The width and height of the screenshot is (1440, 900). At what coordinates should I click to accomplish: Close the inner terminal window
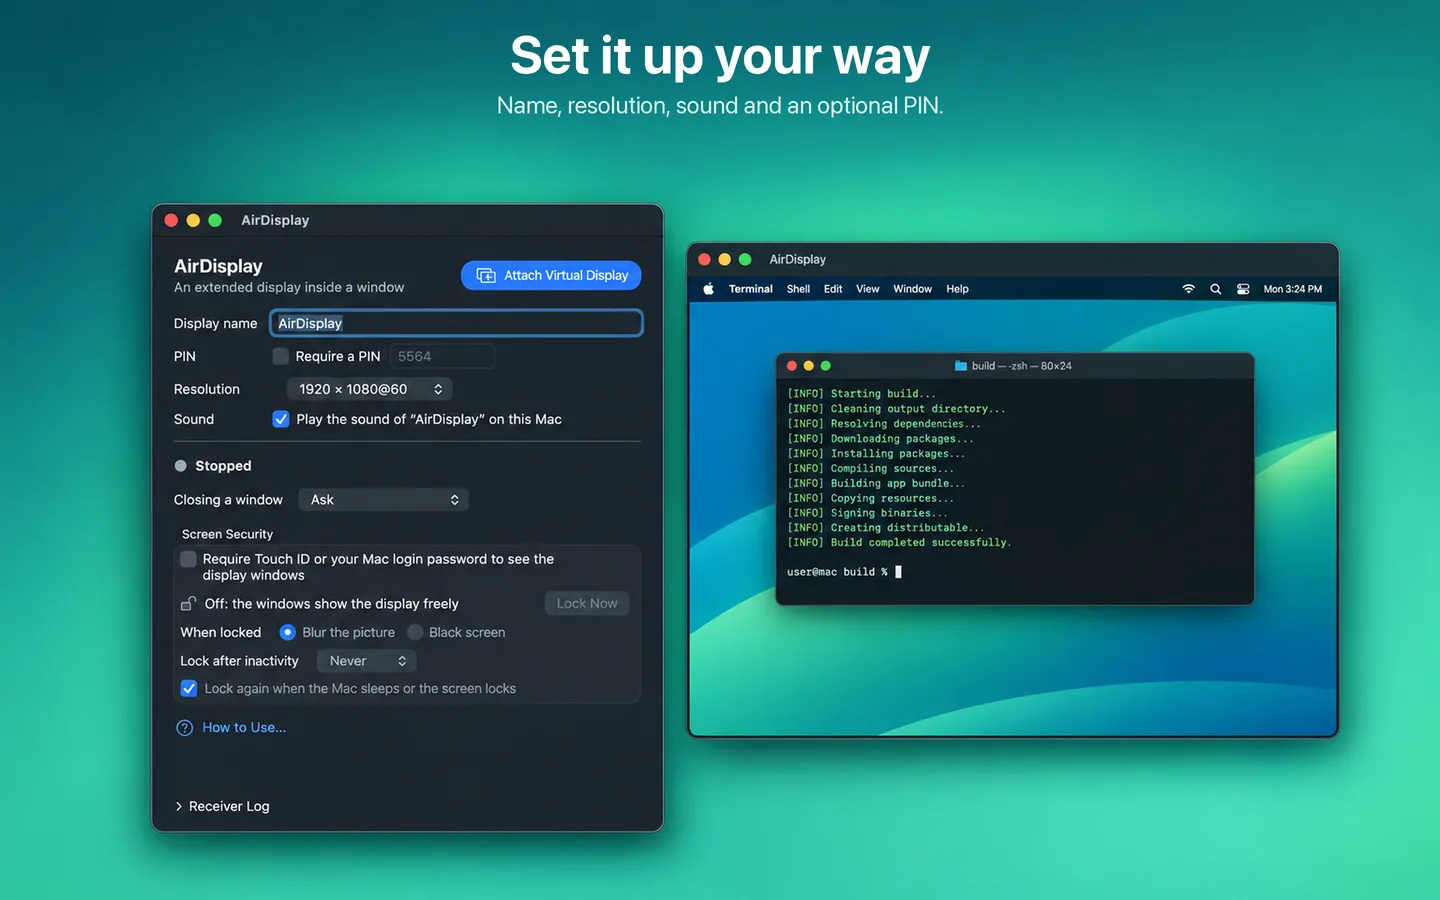(792, 366)
